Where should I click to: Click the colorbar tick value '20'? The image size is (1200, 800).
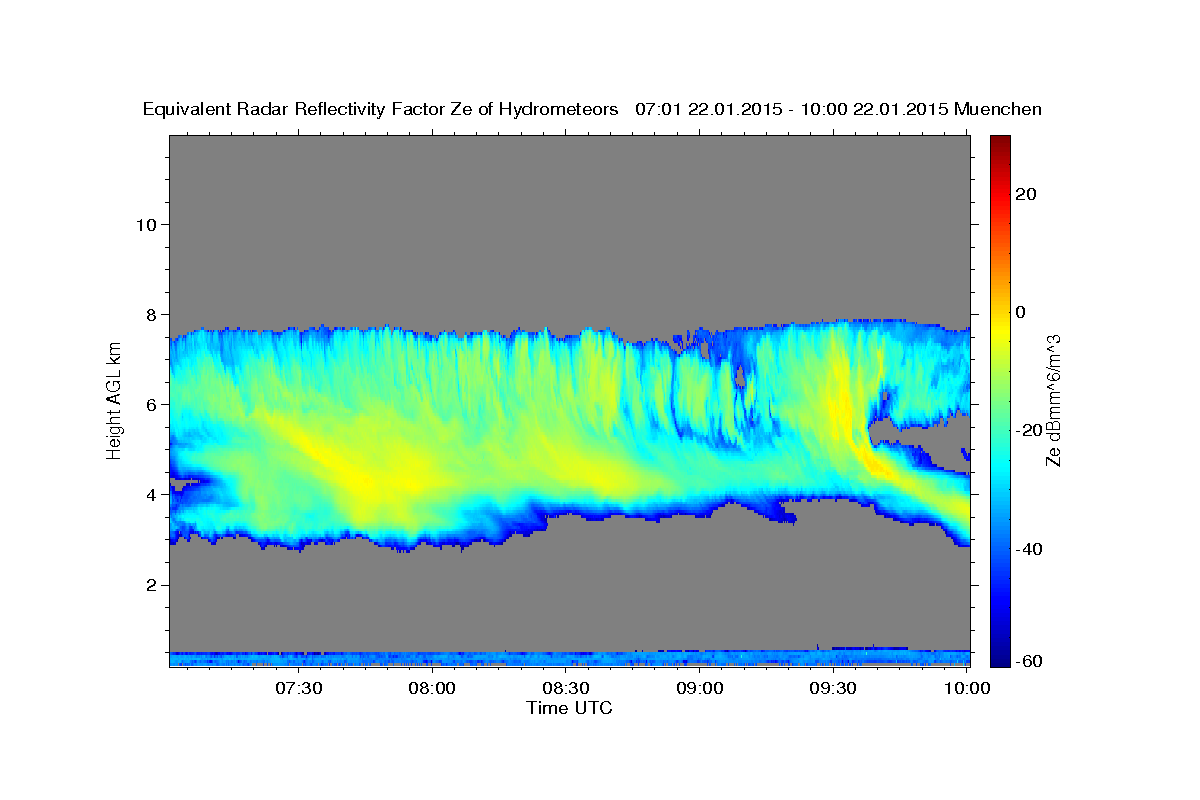coord(1027,194)
